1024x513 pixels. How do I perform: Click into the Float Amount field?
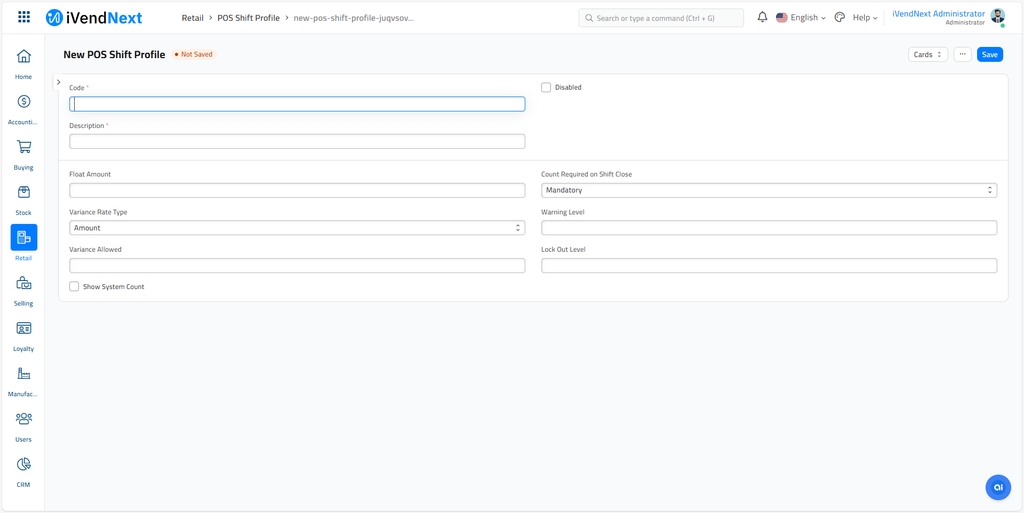coord(296,190)
